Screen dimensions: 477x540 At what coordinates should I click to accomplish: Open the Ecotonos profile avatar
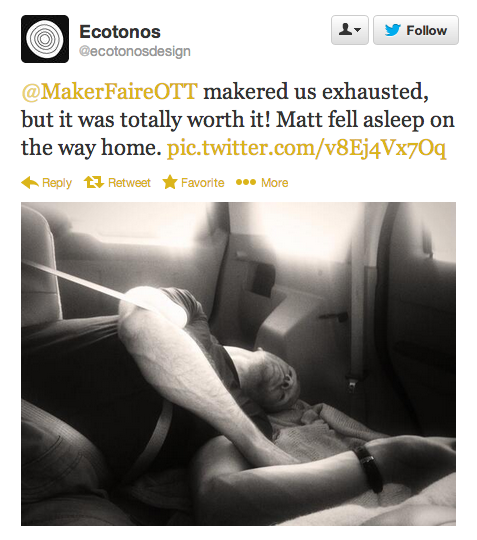point(45,39)
